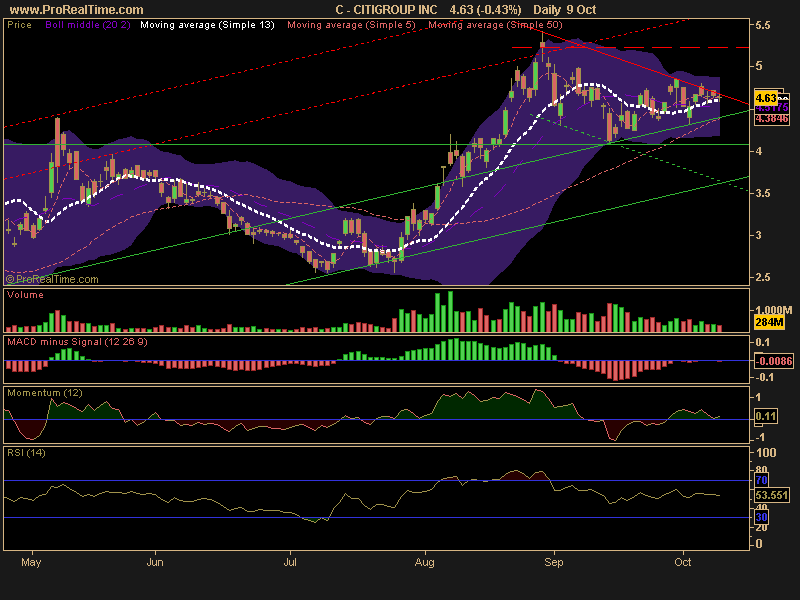Image resolution: width=800 pixels, height=600 pixels.
Task: Click the RSI 70 level marker
Action: 761,480
